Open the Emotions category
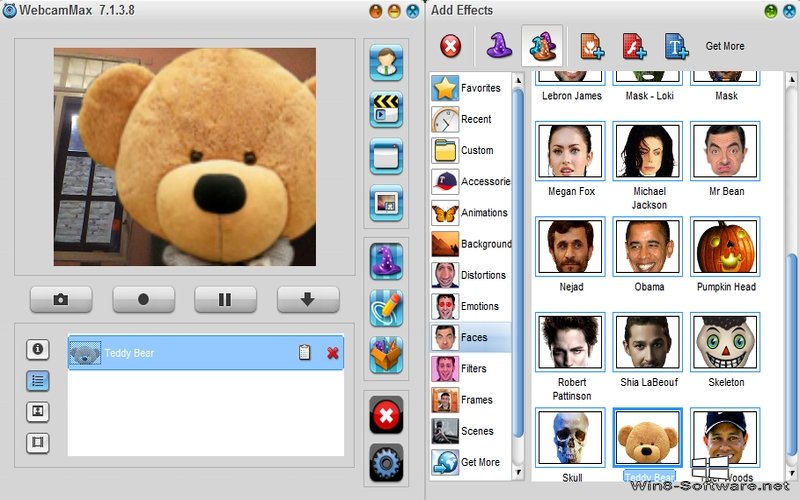 point(470,306)
